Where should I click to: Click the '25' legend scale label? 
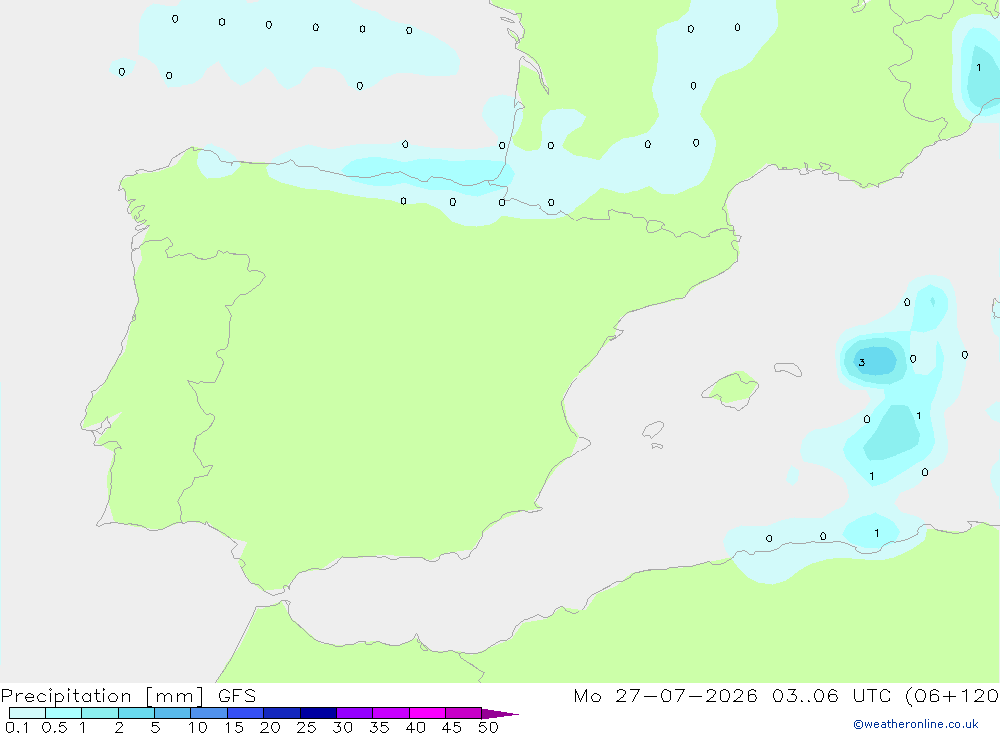point(306,727)
